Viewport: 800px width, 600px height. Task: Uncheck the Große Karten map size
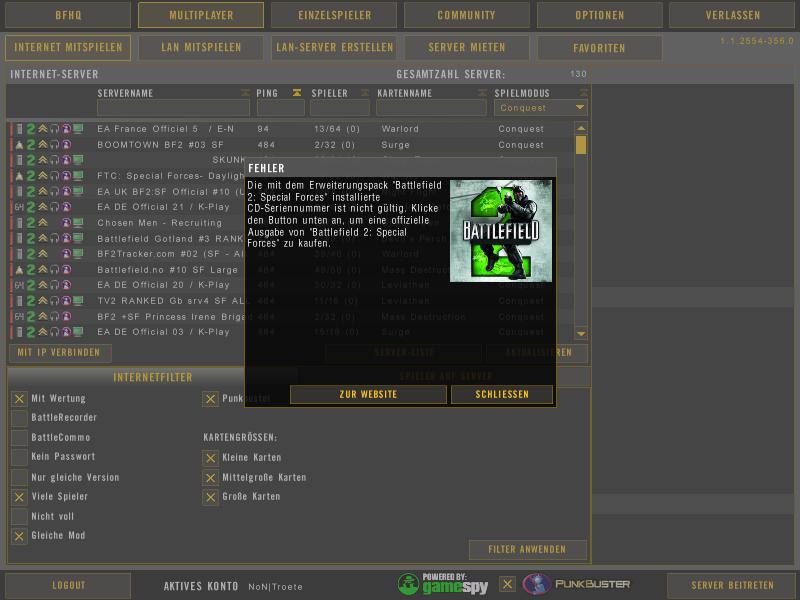[210, 497]
